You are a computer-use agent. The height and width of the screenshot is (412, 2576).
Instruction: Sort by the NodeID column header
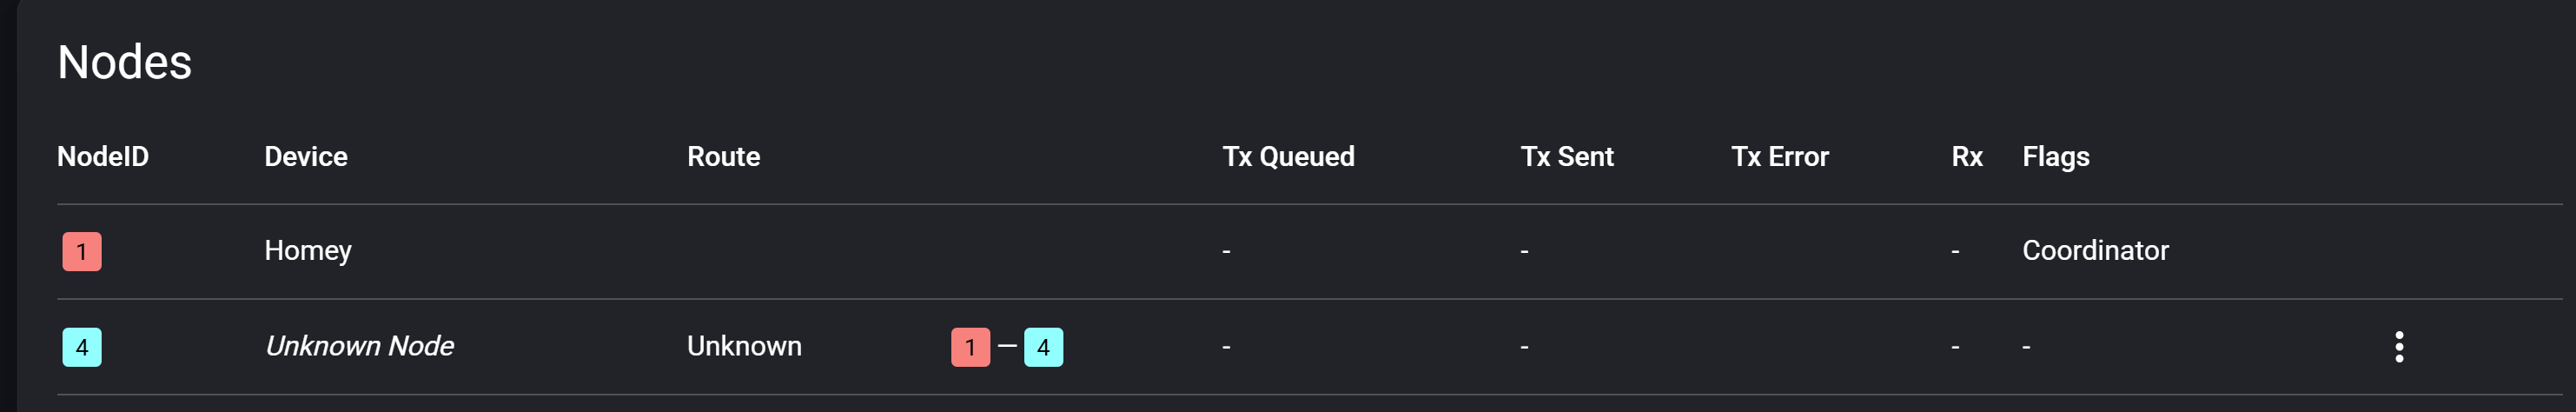coord(103,157)
